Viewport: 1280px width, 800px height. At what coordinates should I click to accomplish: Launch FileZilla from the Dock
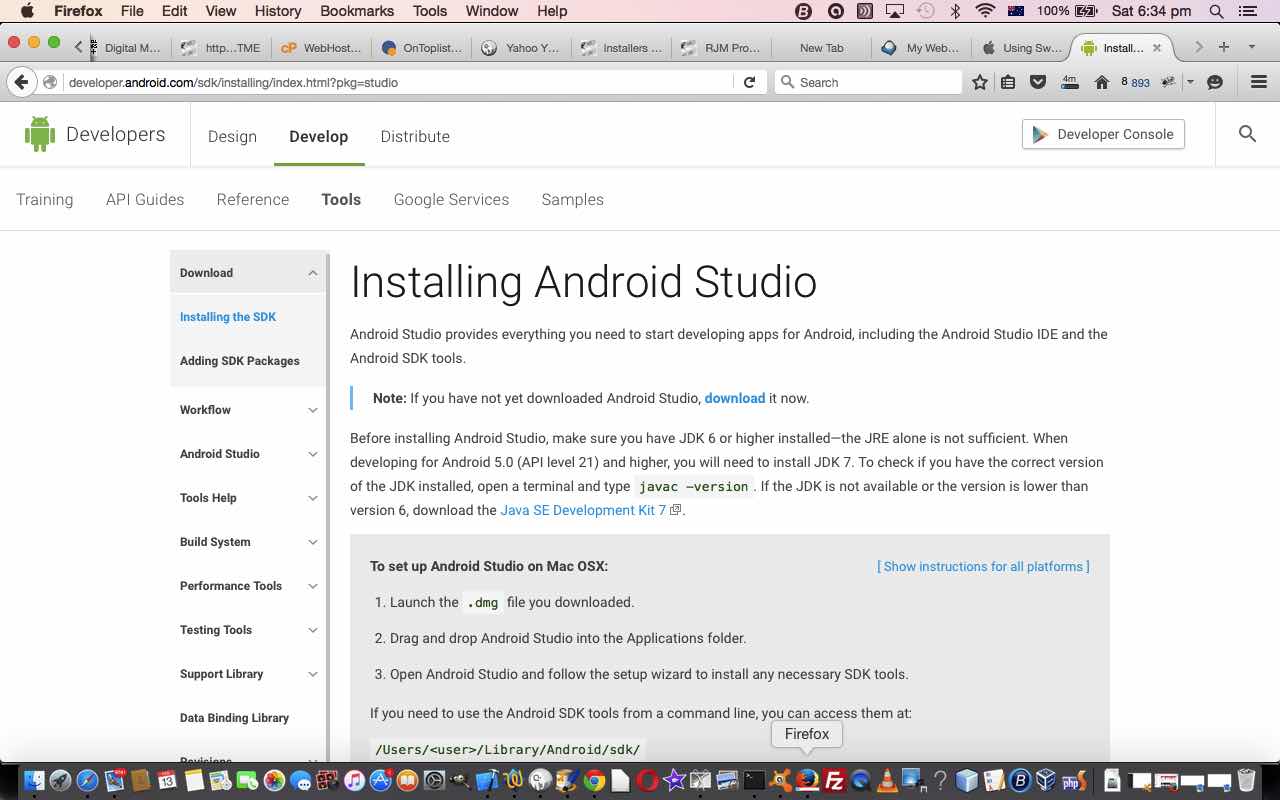tap(836, 780)
